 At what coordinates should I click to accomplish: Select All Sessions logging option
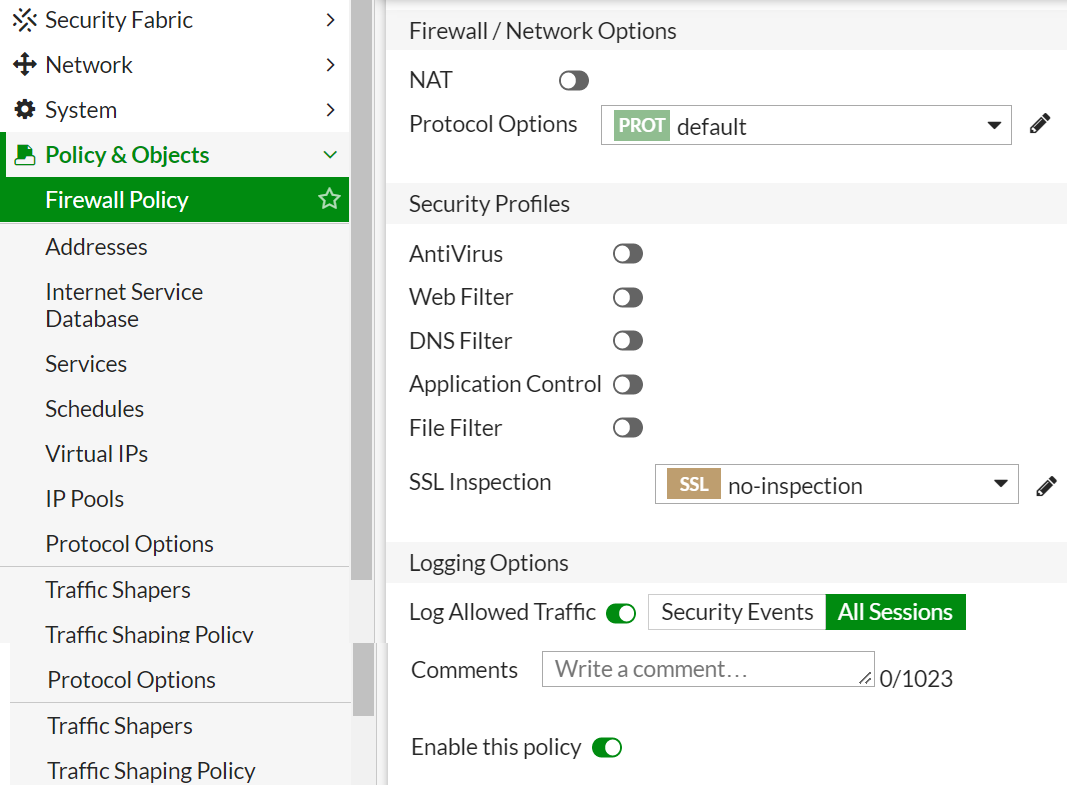[895, 612]
